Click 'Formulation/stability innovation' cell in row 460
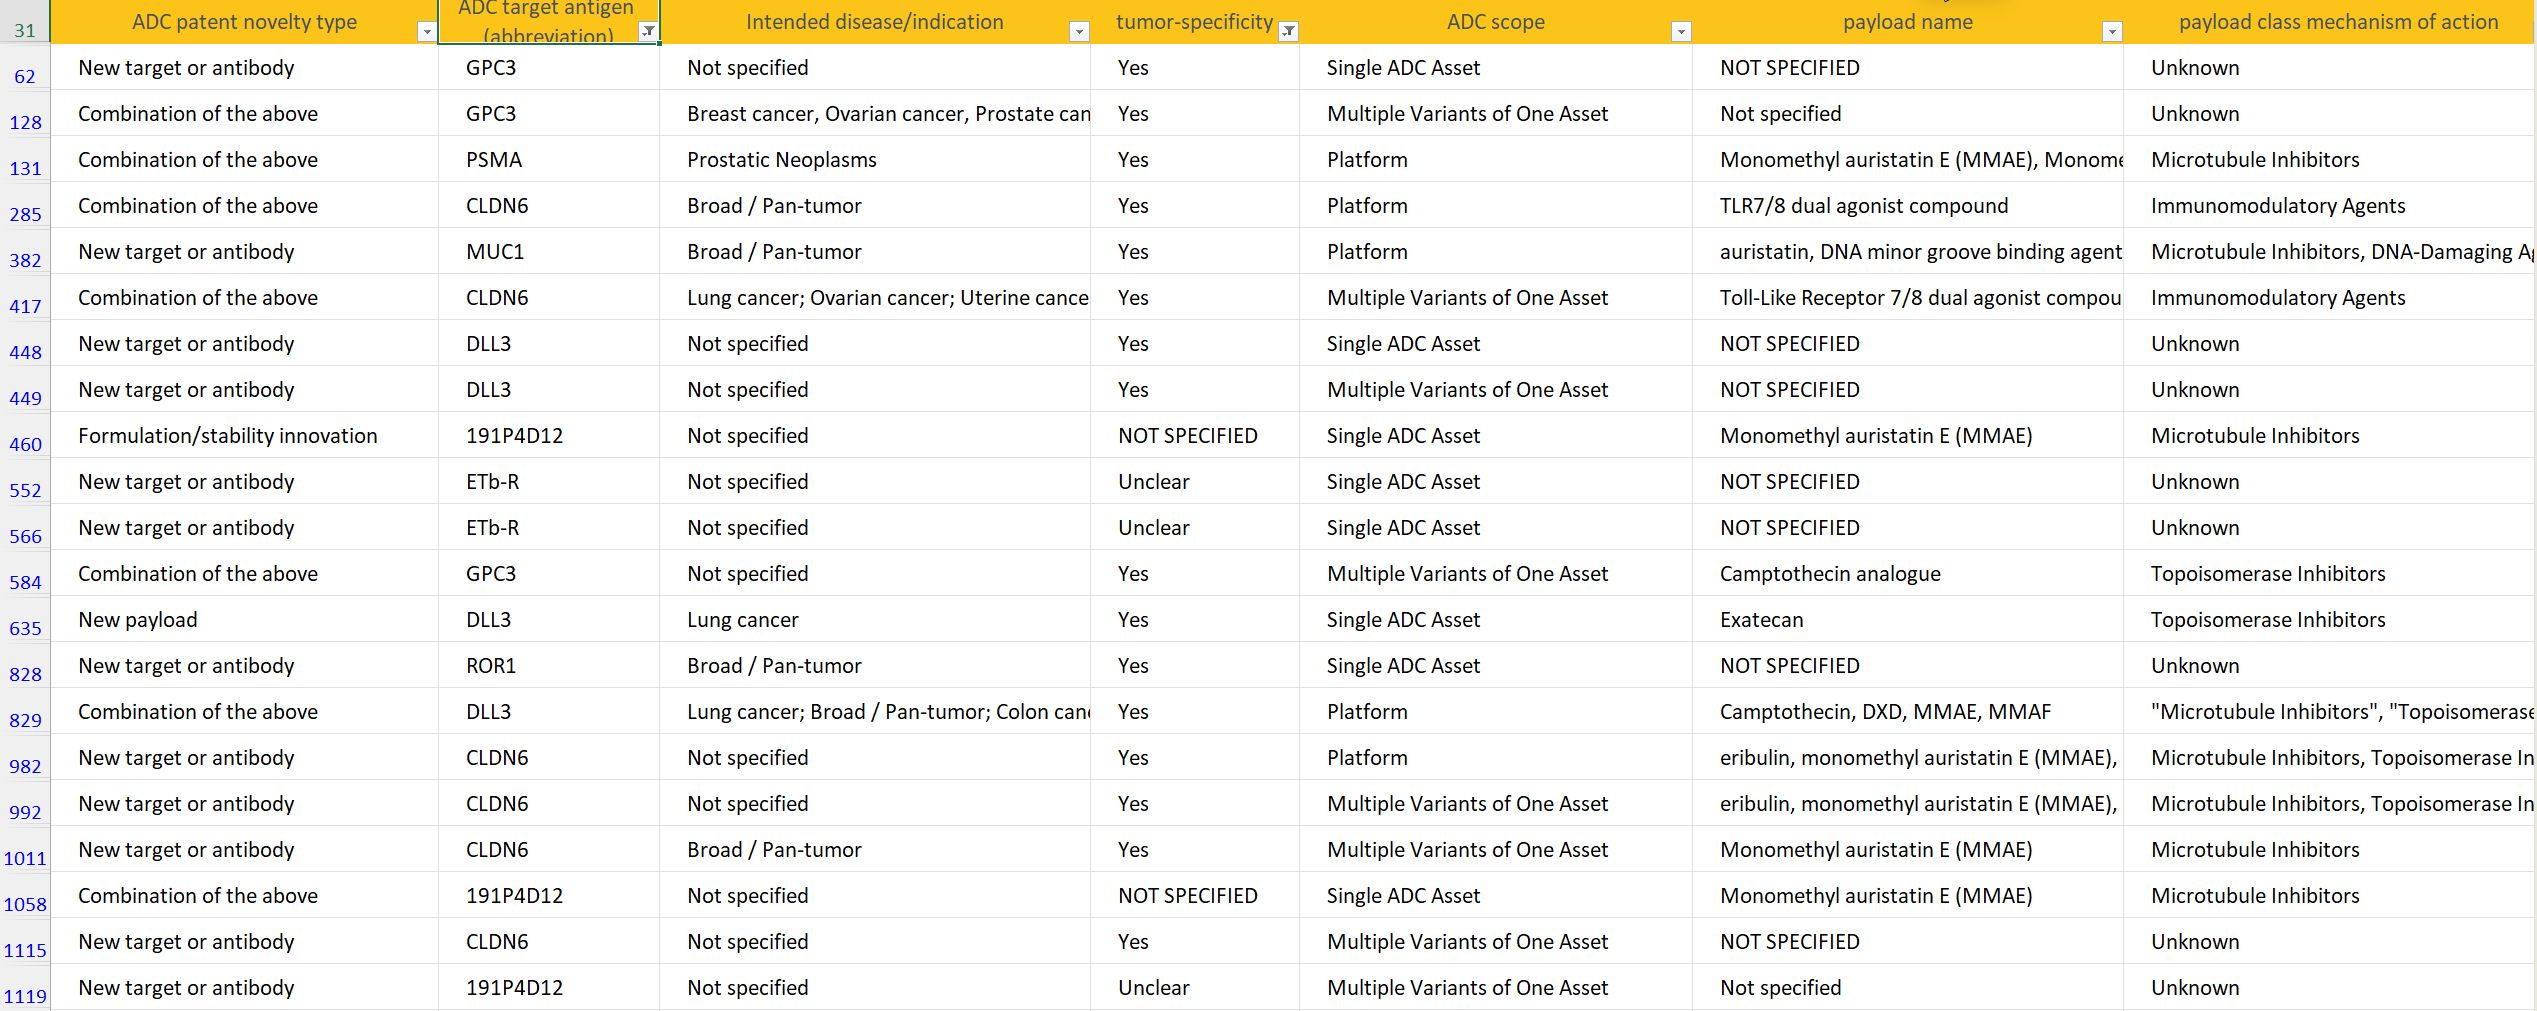Viewport: 2537px width, 1011px height. 245,435
